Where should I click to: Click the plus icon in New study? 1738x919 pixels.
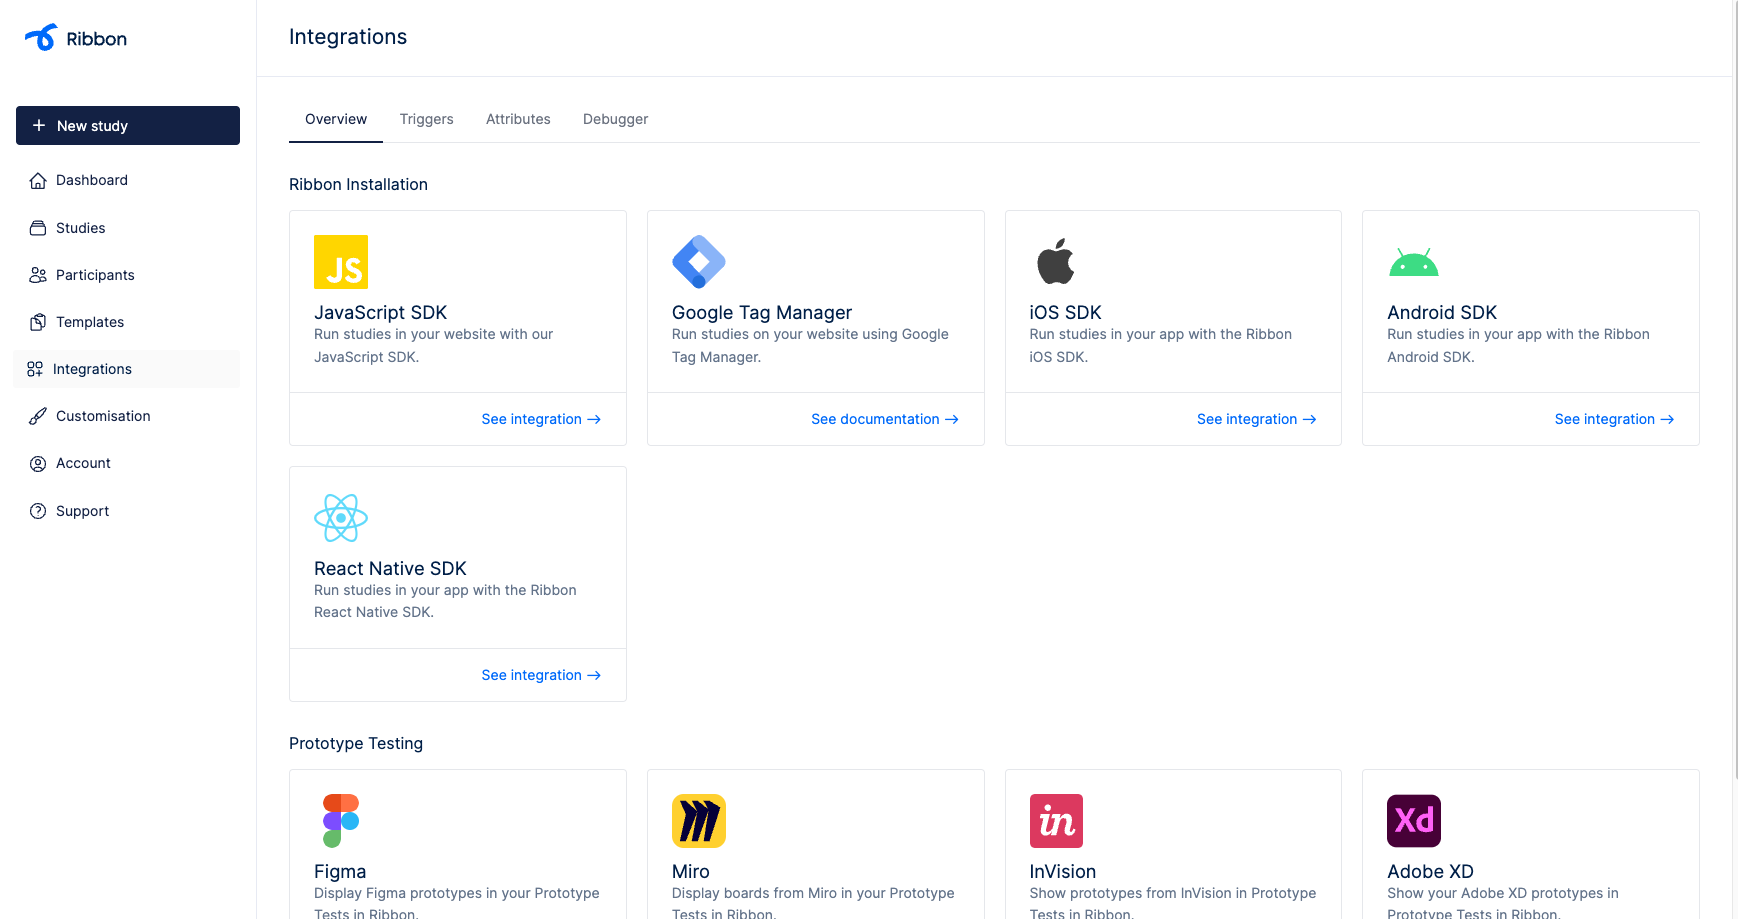point(39,125)
